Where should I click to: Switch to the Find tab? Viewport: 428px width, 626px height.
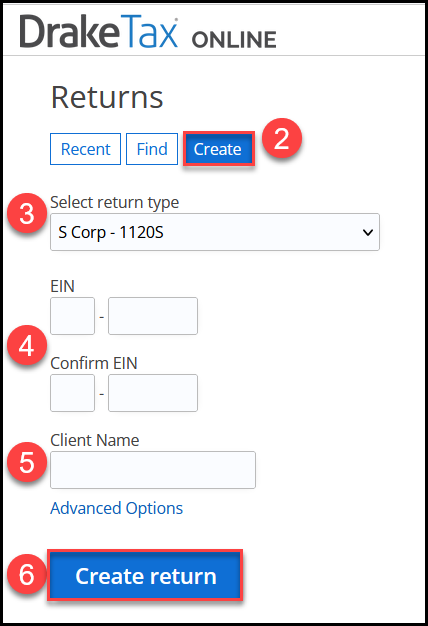point(152,149)
